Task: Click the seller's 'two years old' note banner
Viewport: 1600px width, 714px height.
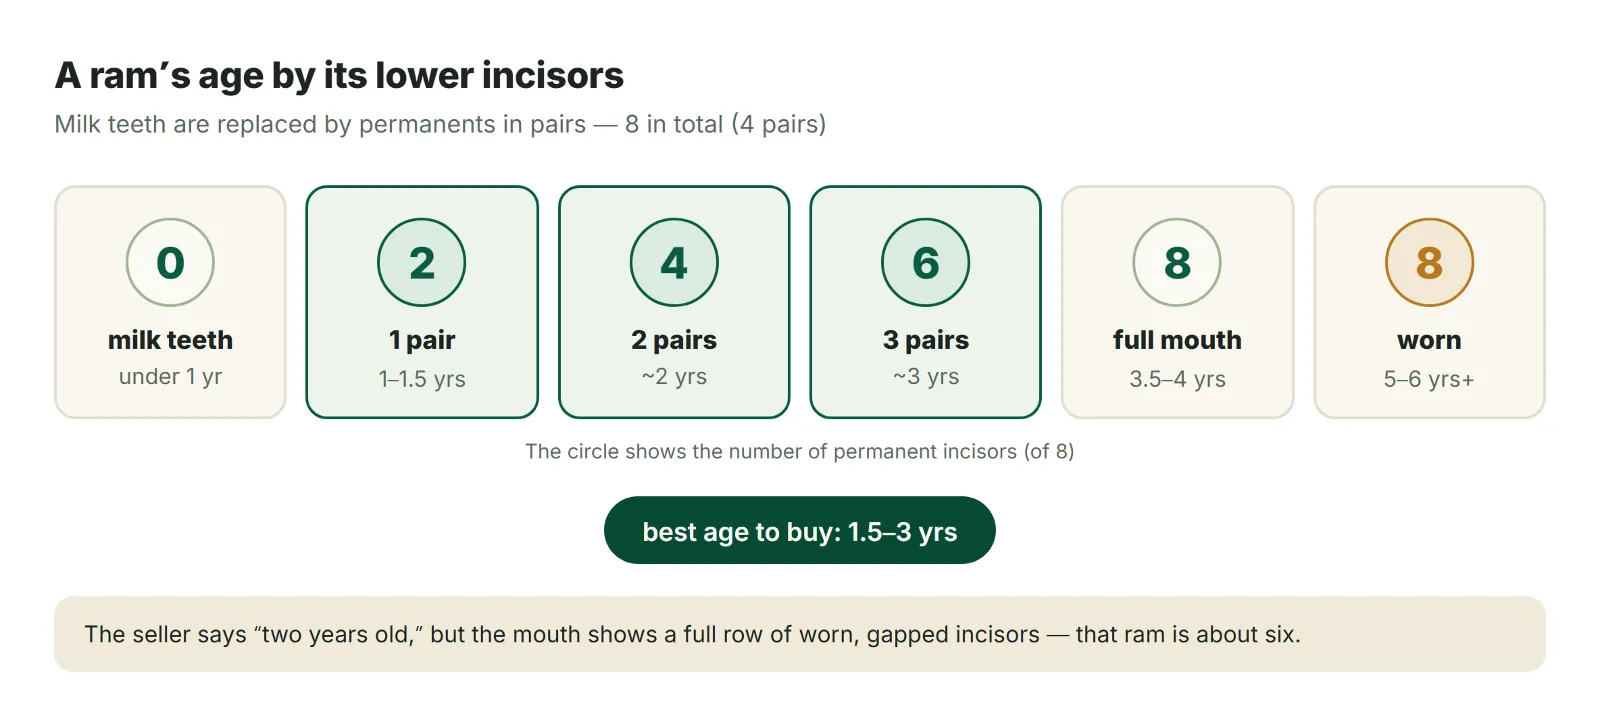Action: click(x=800, y=634)
